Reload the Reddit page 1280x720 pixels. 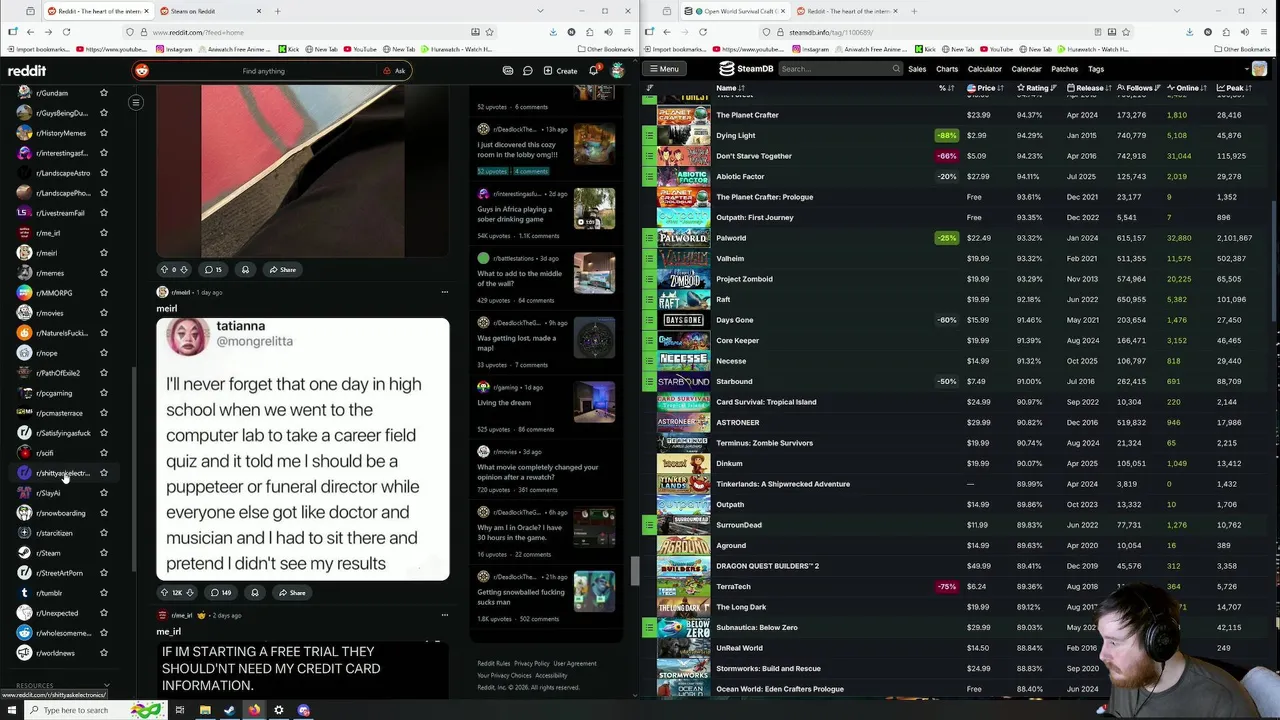(66, 32)
